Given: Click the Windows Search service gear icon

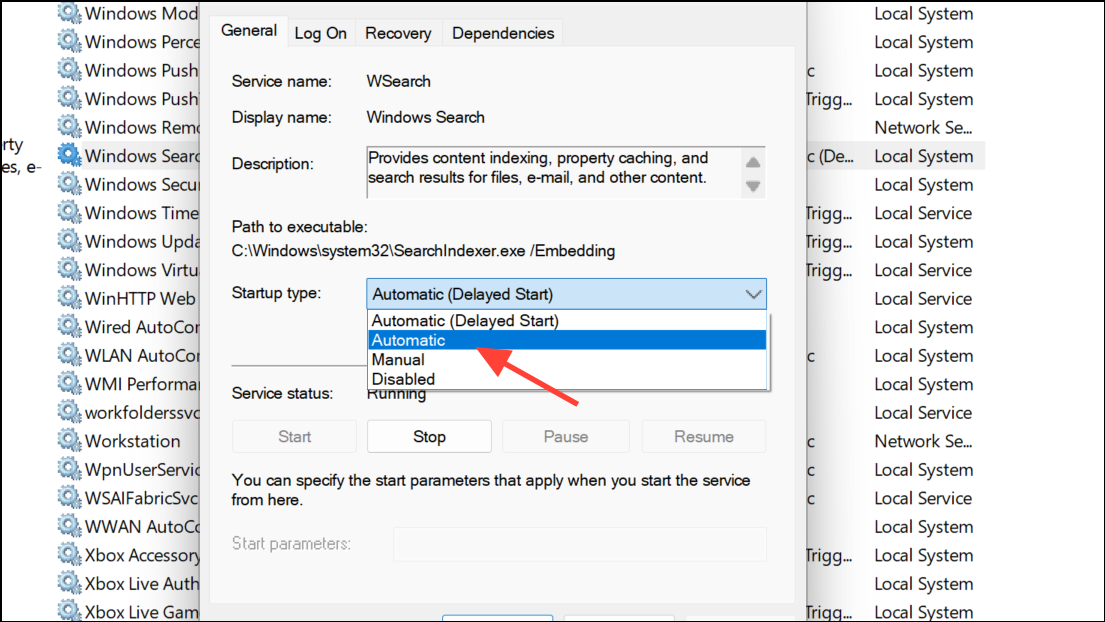Looking at the screenshot, I should point(69,155).
